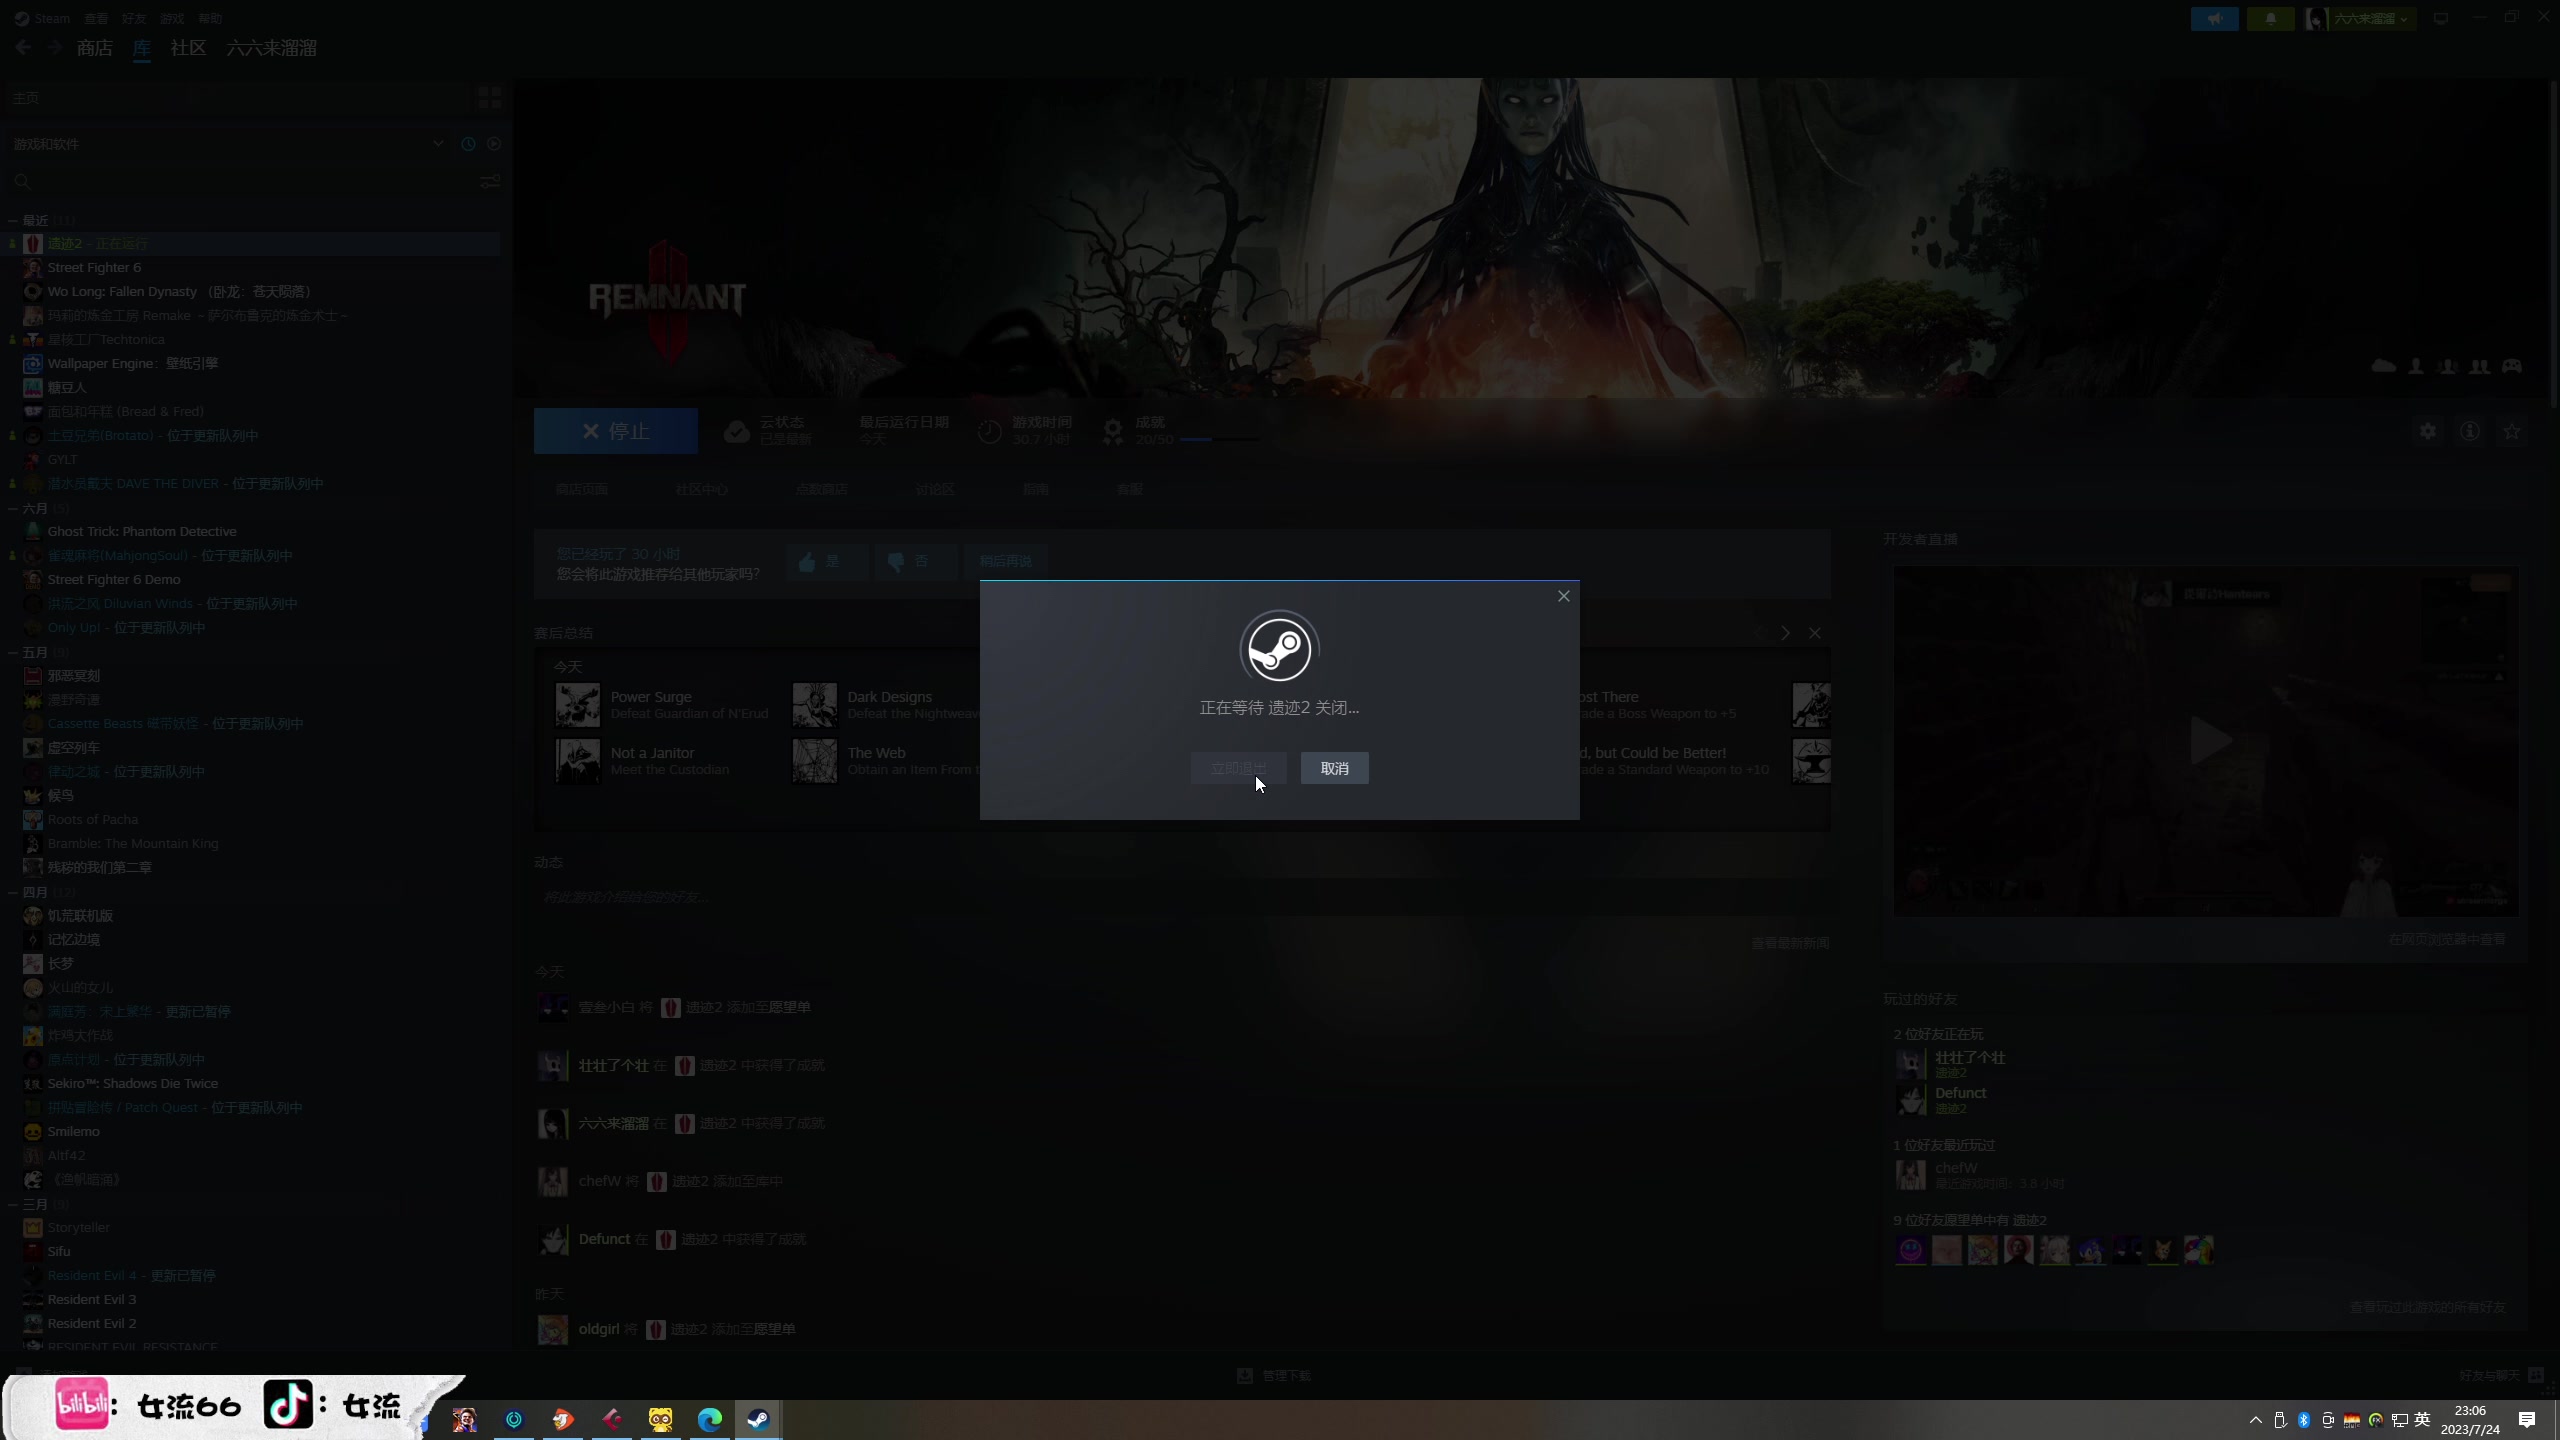The width and height of the screenshot is (2560, 1440).
Task: Open the 商店 tab in top navigation
Action: (94, 48)
